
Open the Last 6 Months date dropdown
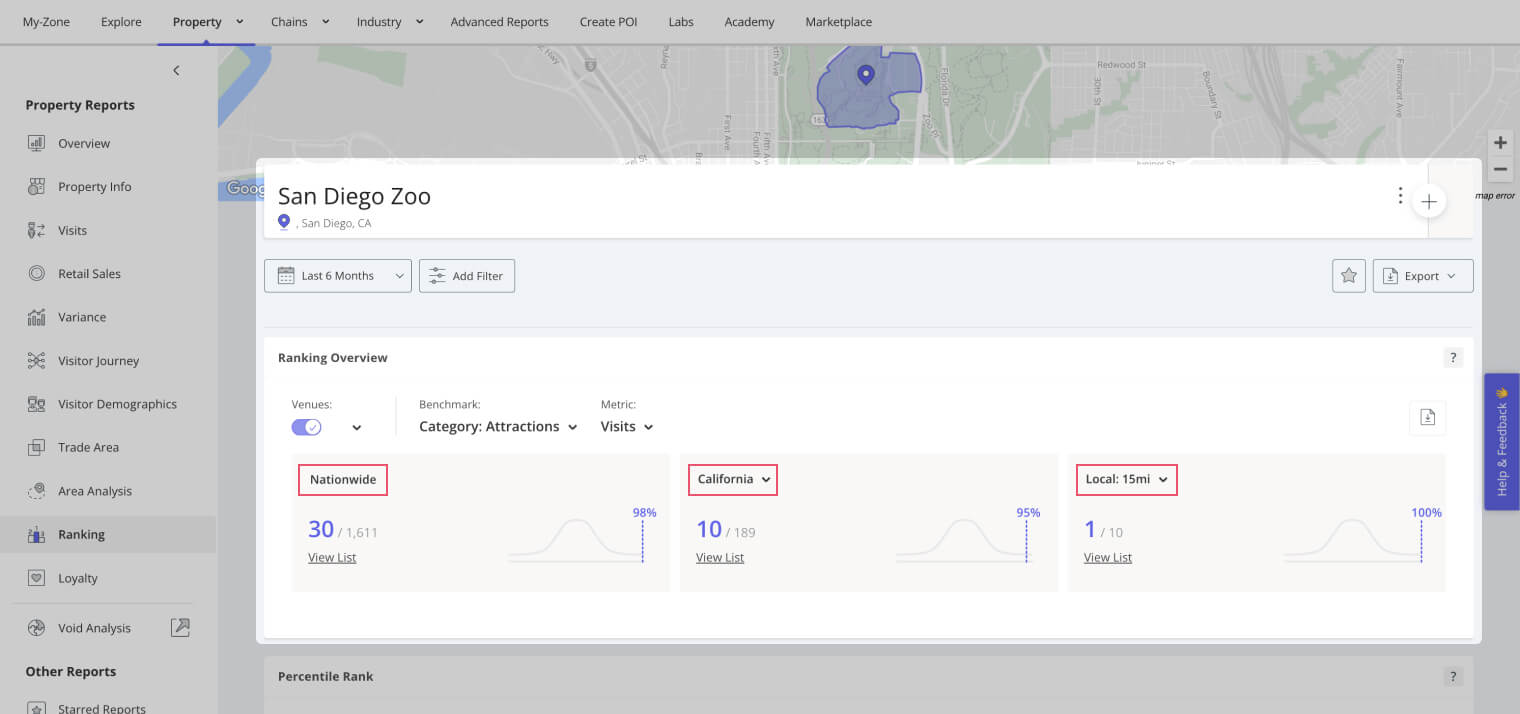(x=338, y=276)
